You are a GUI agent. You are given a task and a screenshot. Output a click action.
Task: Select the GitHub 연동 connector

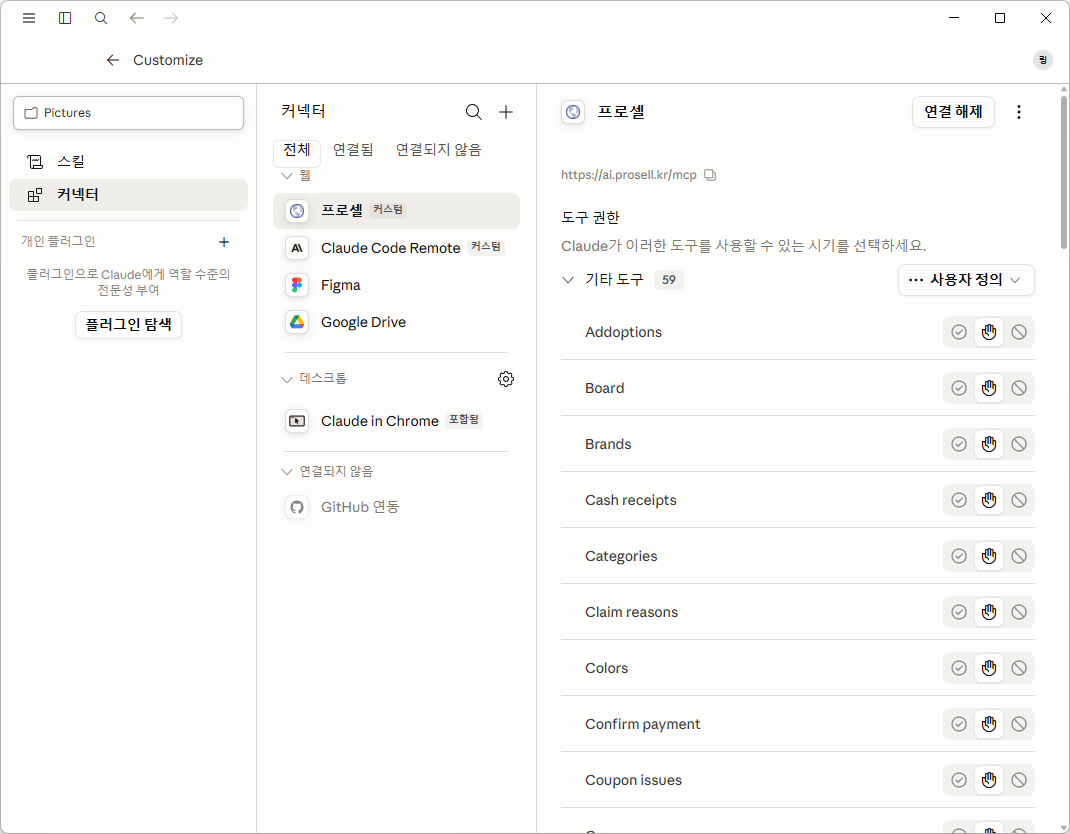point(396,507)
